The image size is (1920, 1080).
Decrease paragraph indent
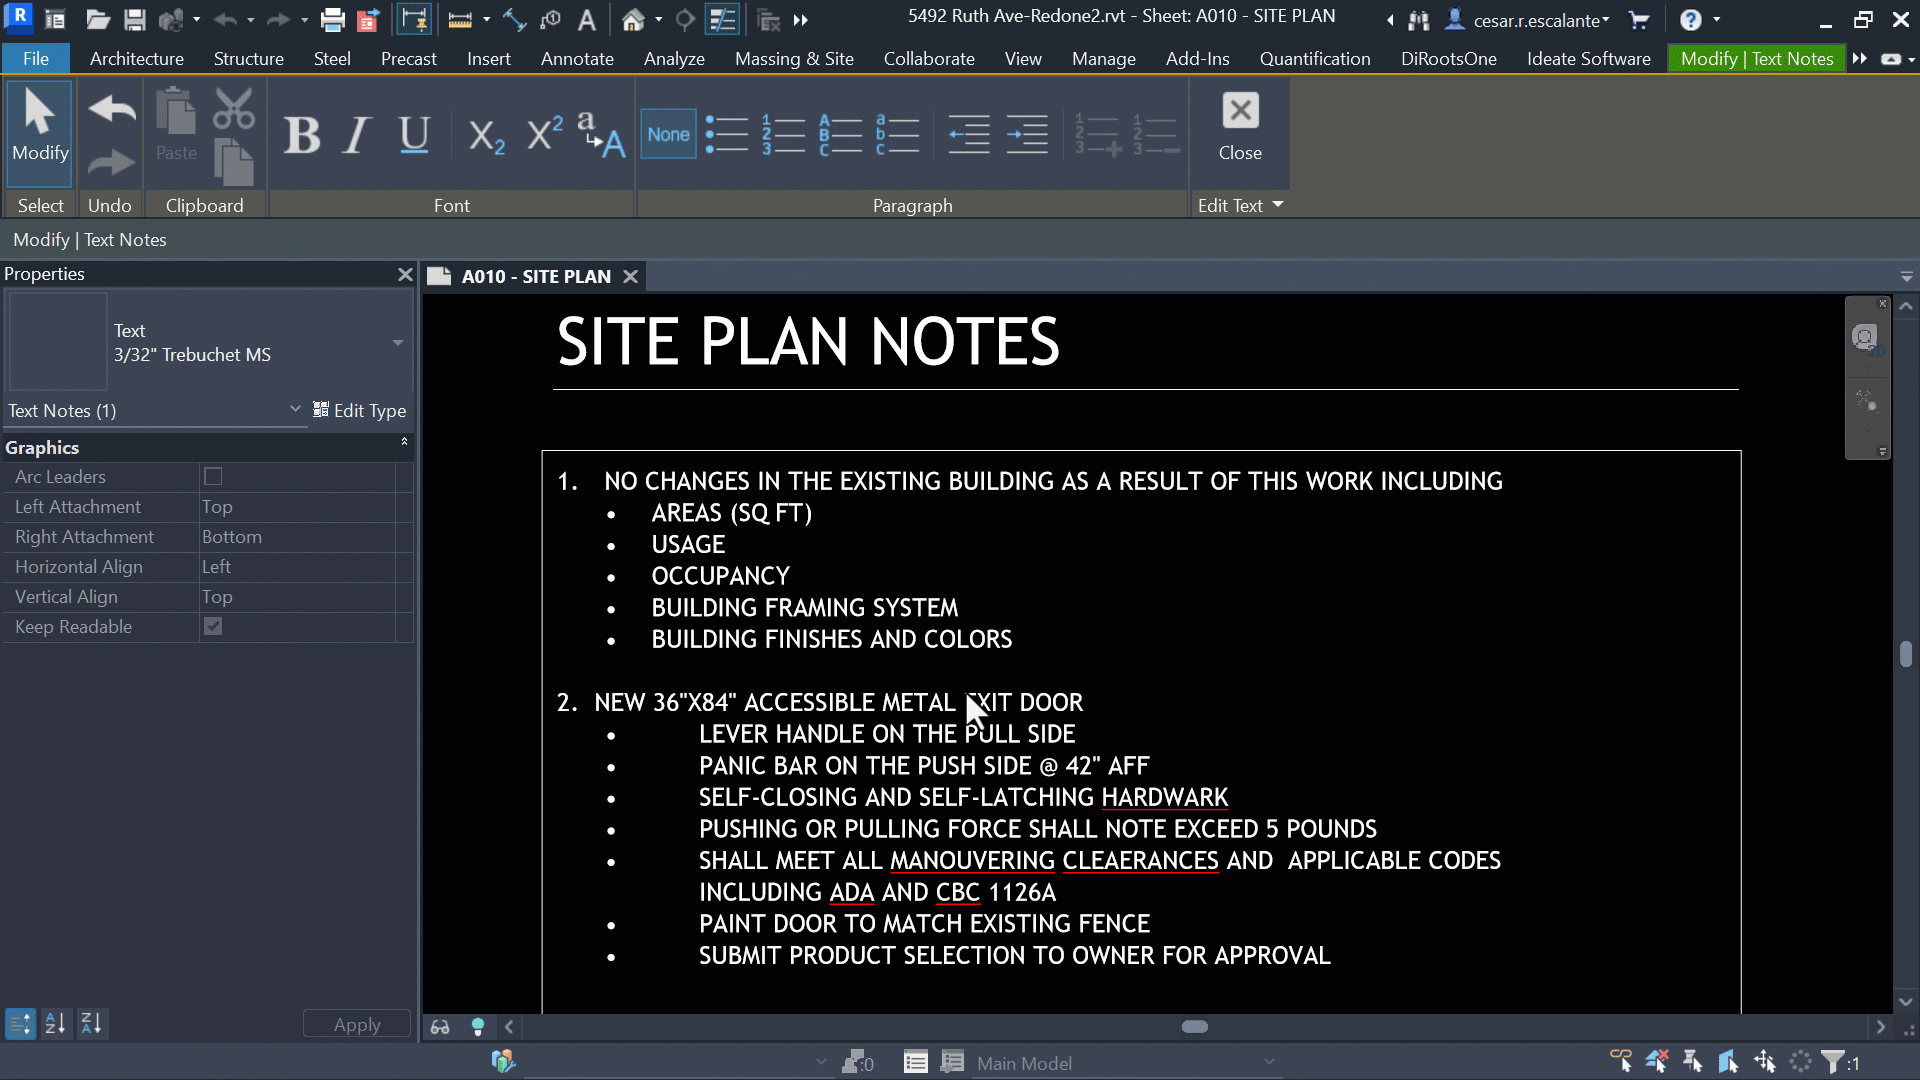(969, 135)
